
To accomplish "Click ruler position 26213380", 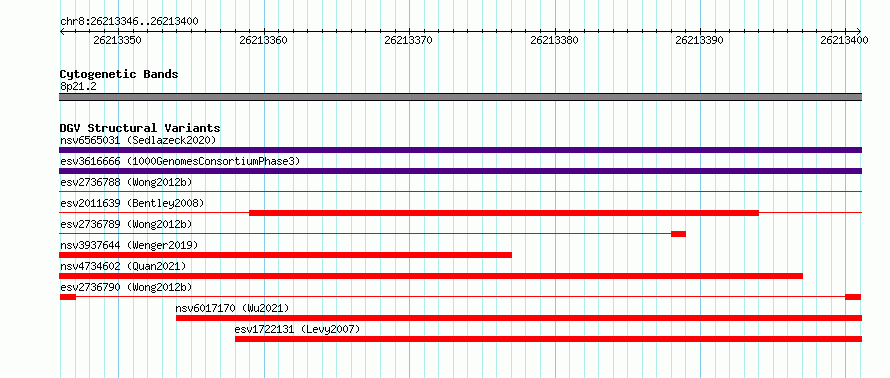I will click(x=554, y=40).
